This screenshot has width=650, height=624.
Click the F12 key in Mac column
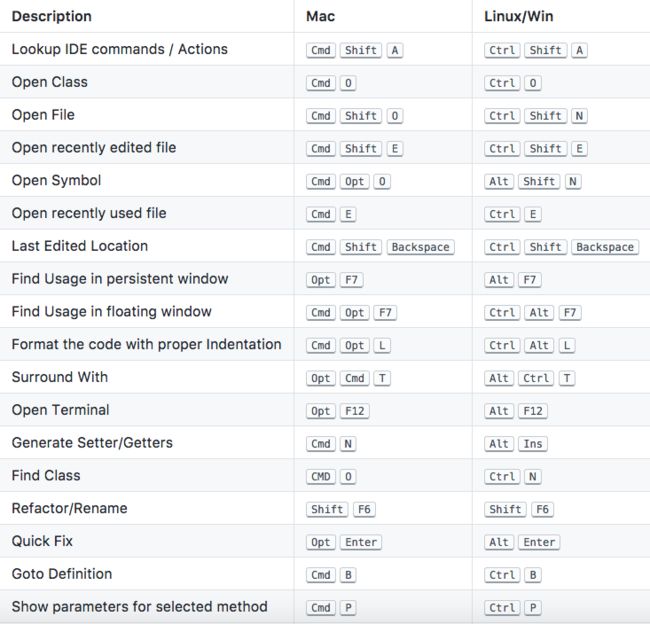tap(354, 411)
